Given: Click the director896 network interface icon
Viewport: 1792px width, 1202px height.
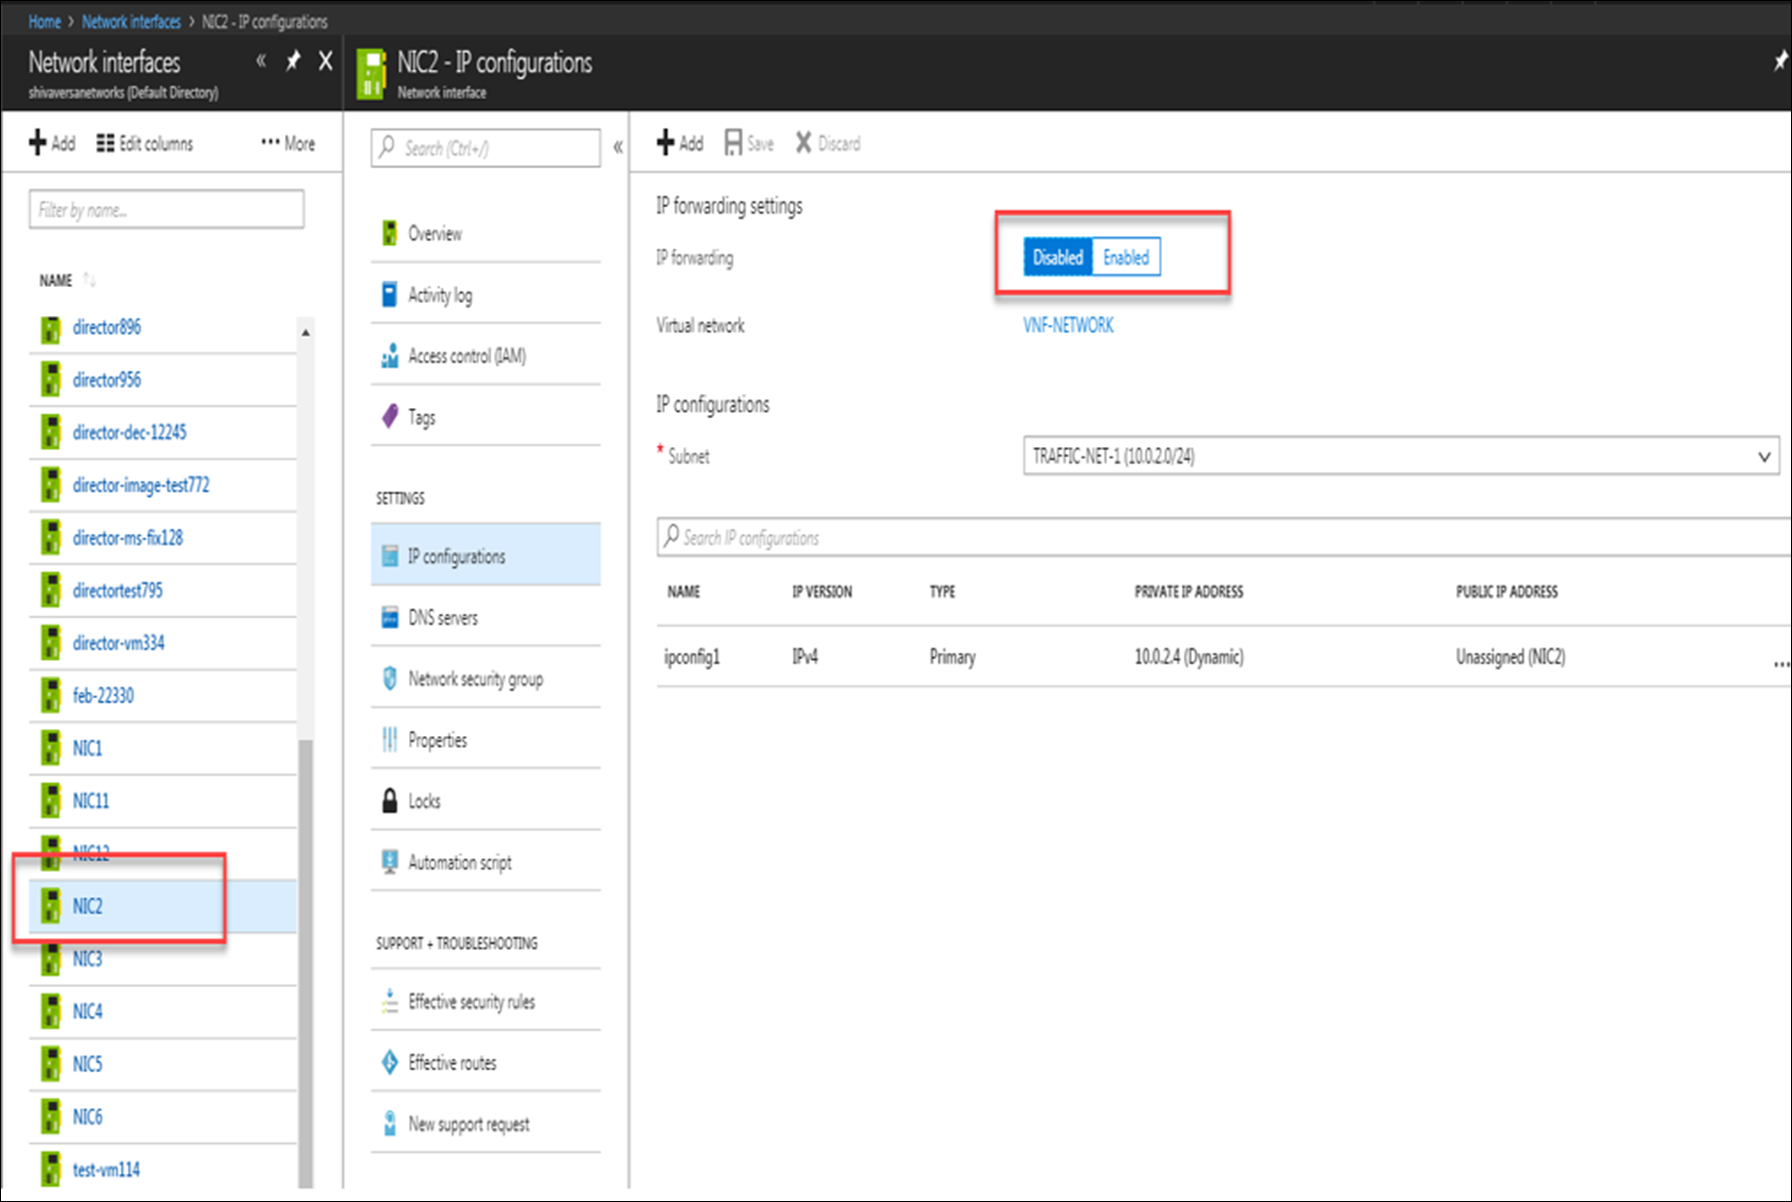Looking at the screenshot, I should pos(50,328).
